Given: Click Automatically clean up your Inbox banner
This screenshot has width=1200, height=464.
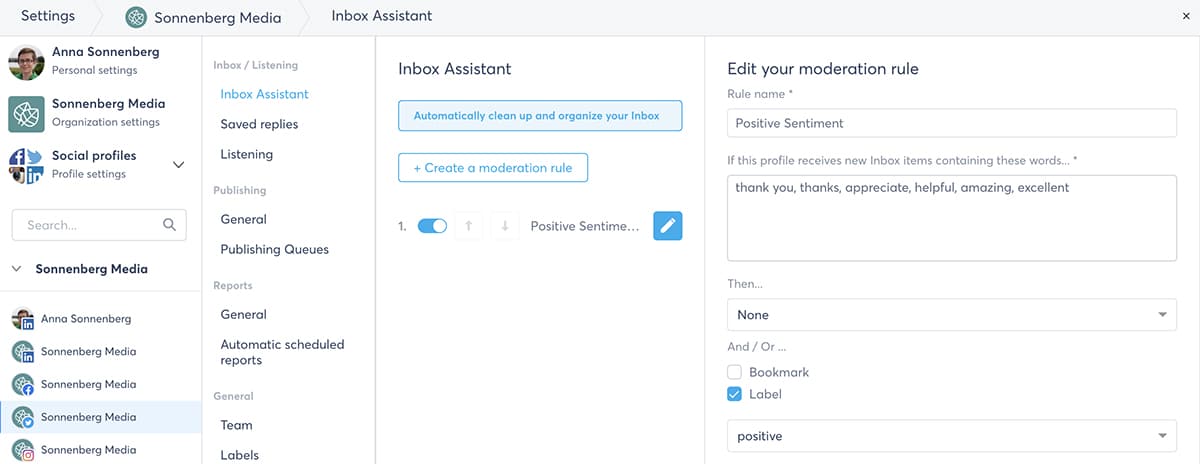Looking at the screenshot, I should 540,116.
